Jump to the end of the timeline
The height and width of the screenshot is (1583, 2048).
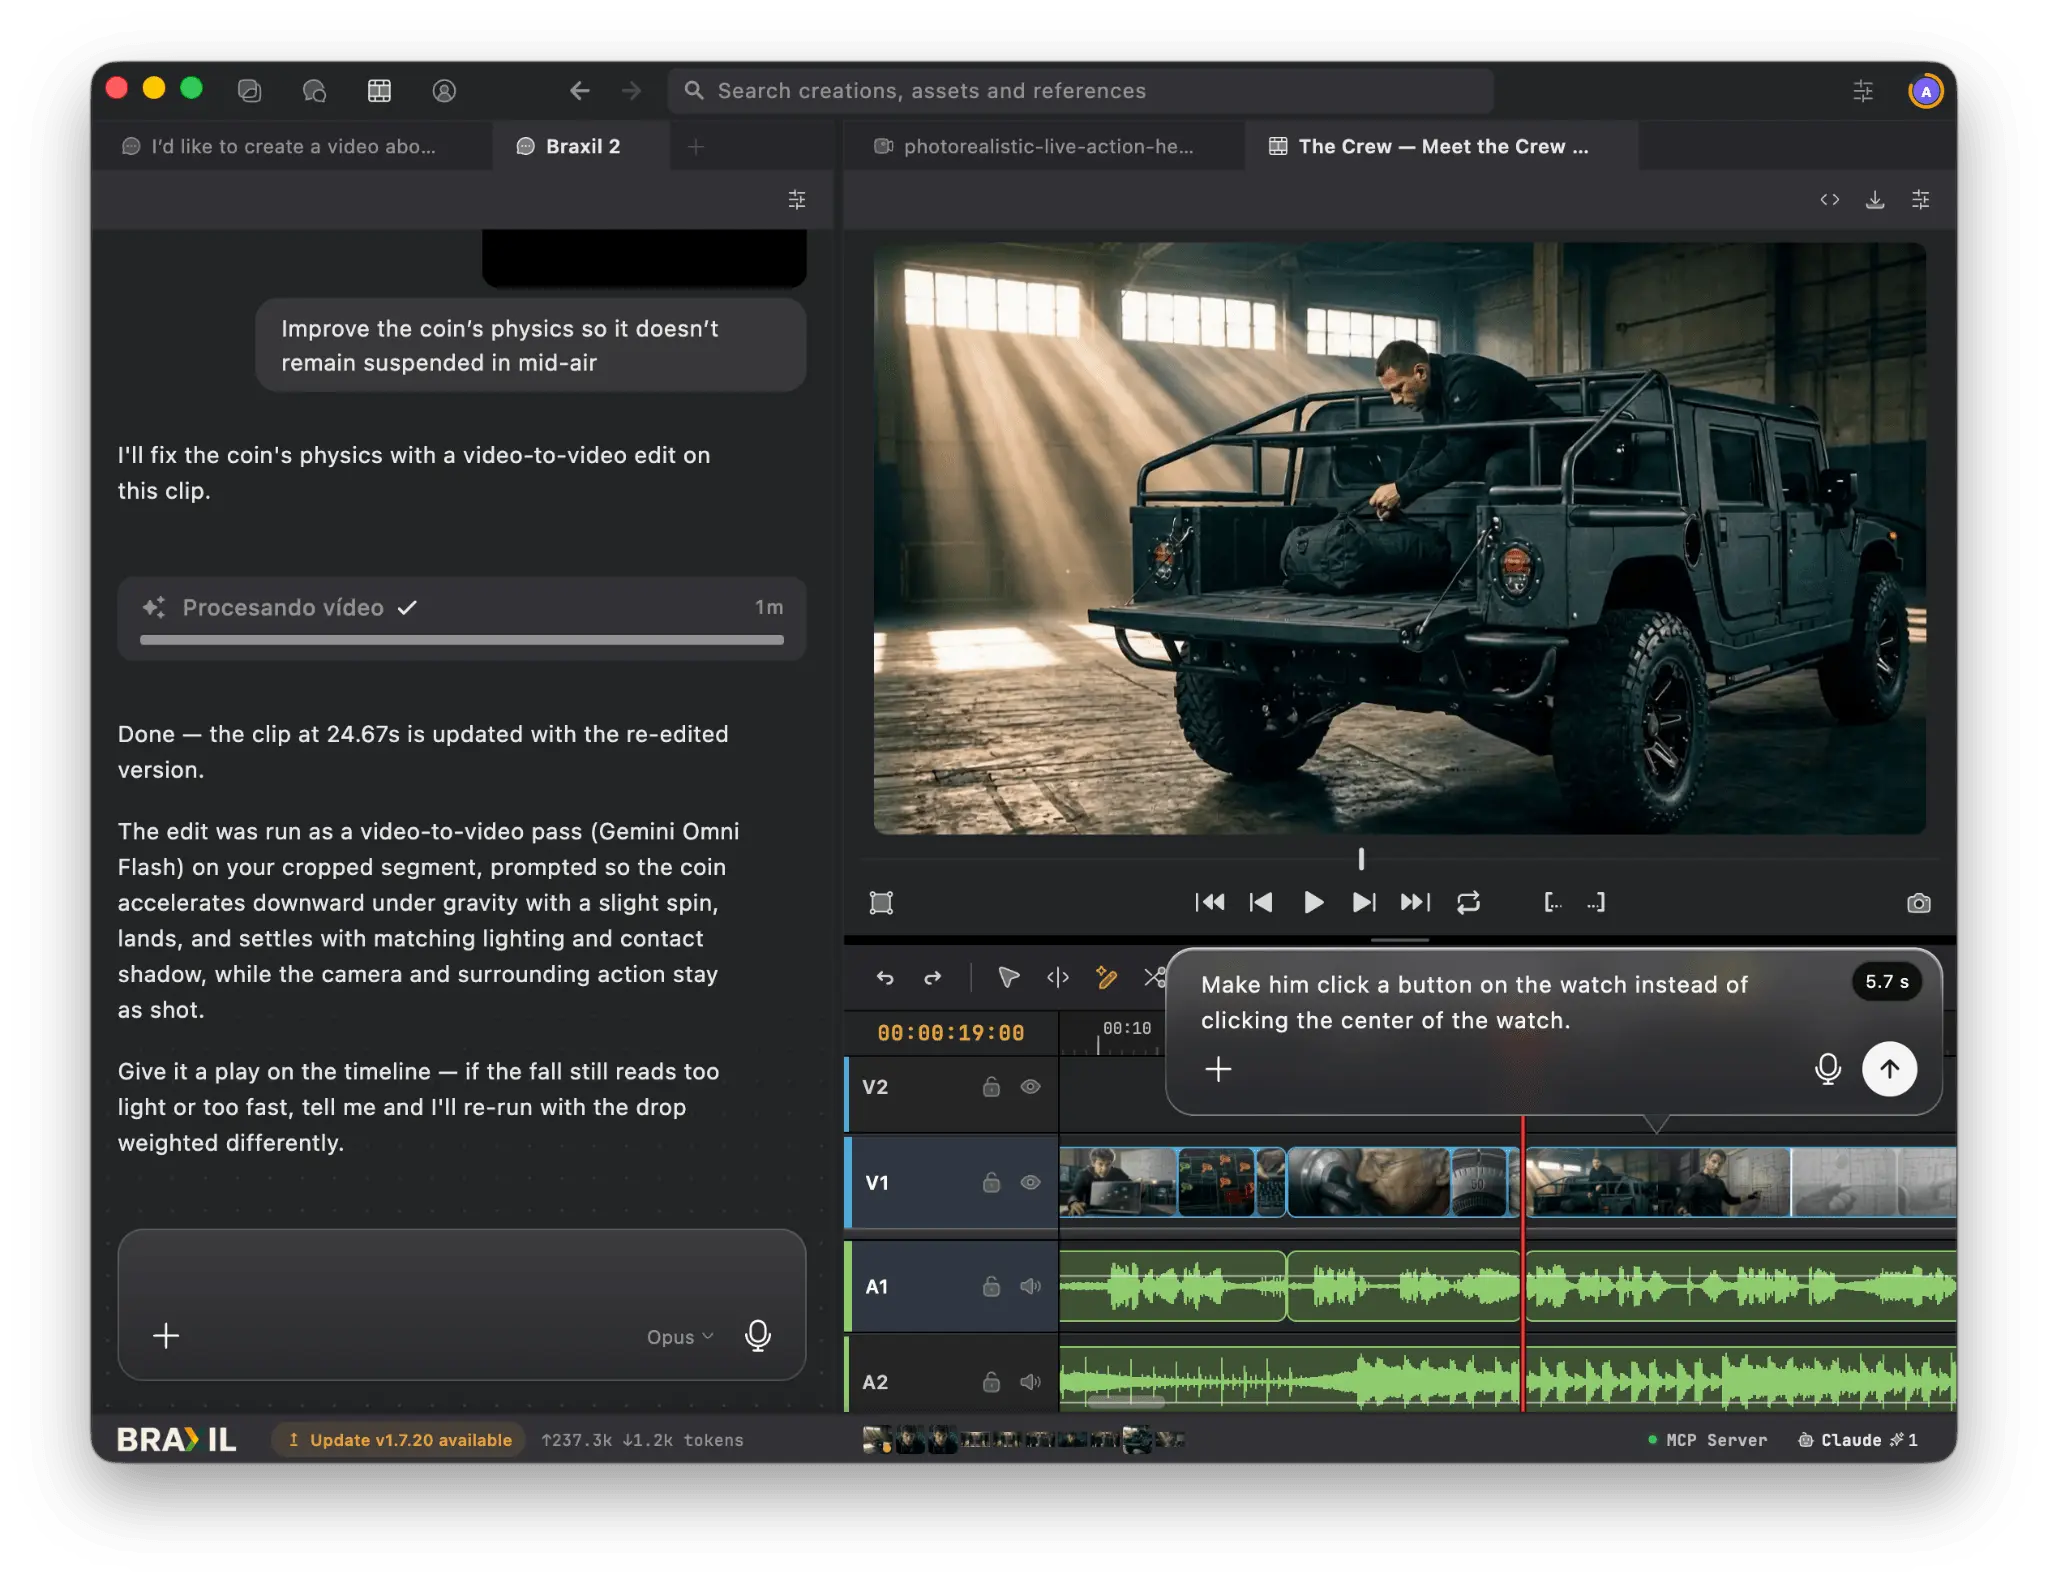[1415, 903]
